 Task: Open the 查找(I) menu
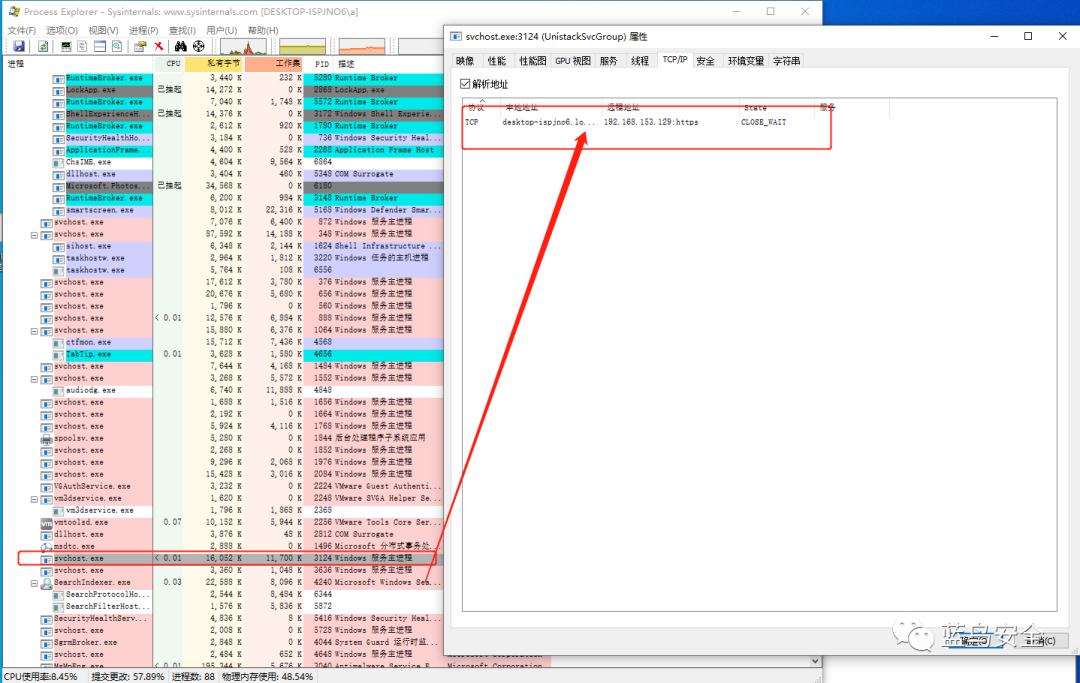[x=183, y=30]
